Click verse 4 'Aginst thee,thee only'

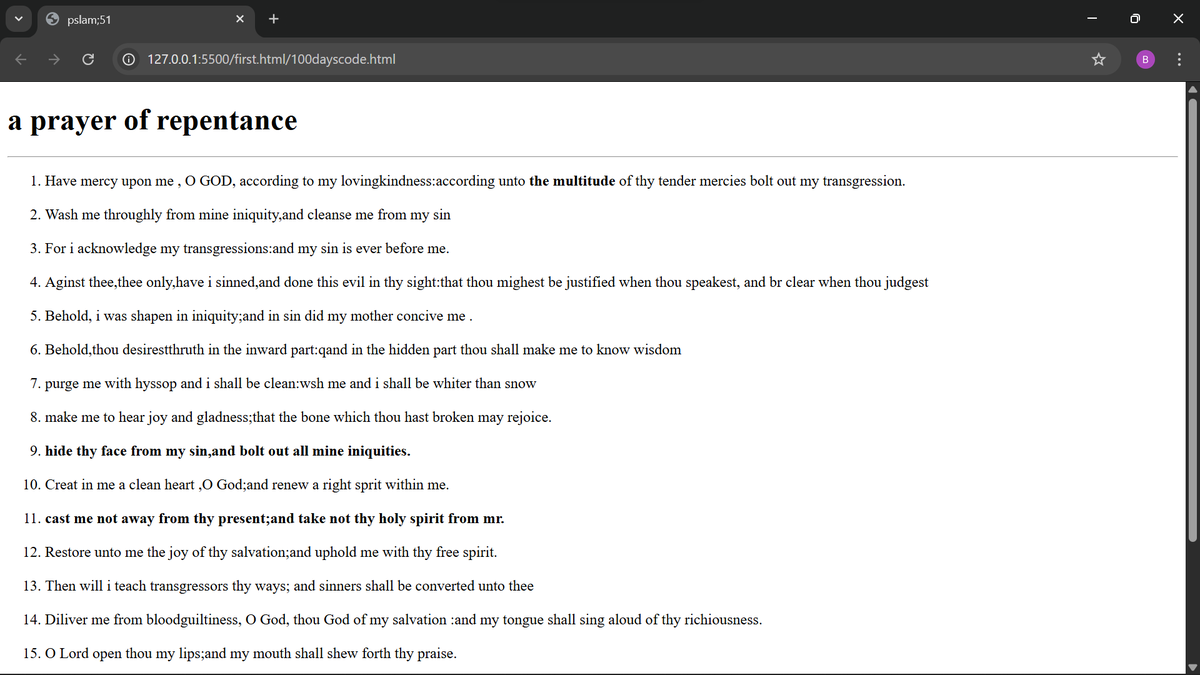coord(486,282)
